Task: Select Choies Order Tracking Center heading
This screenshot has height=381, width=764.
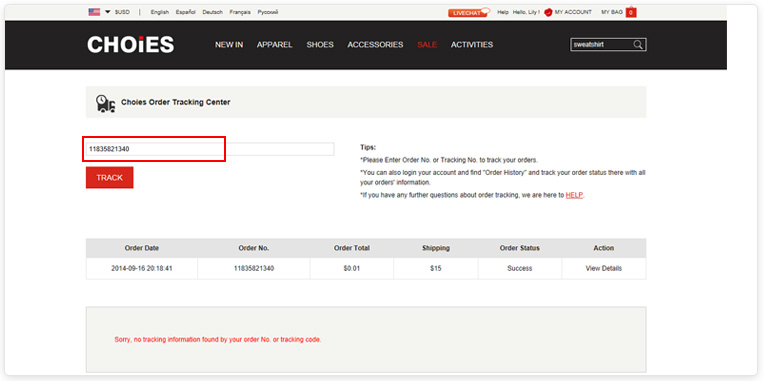Action: point(176,102)
